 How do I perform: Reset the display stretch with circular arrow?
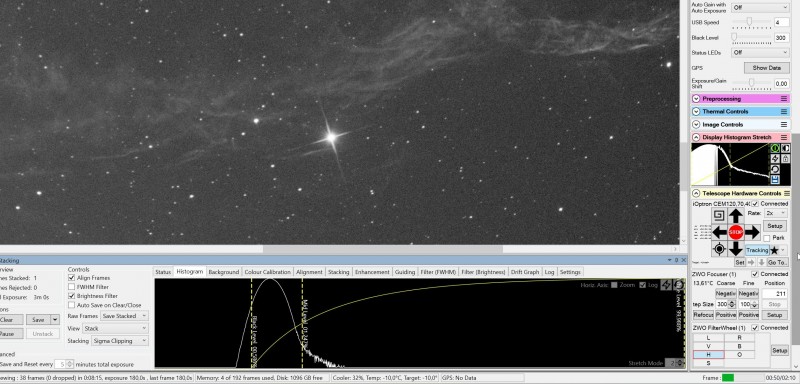point(775,169)
